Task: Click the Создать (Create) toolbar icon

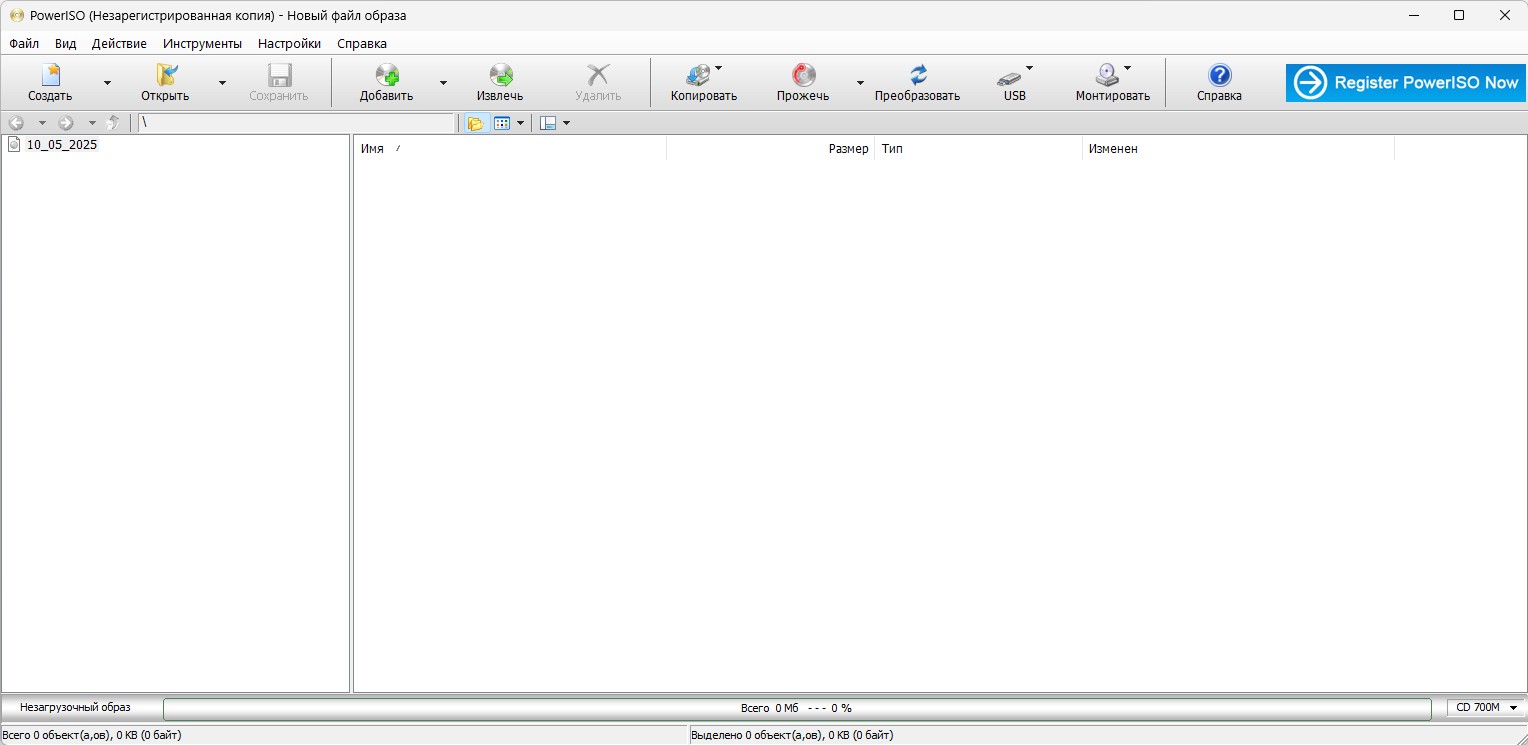Action: coord(50,75)
